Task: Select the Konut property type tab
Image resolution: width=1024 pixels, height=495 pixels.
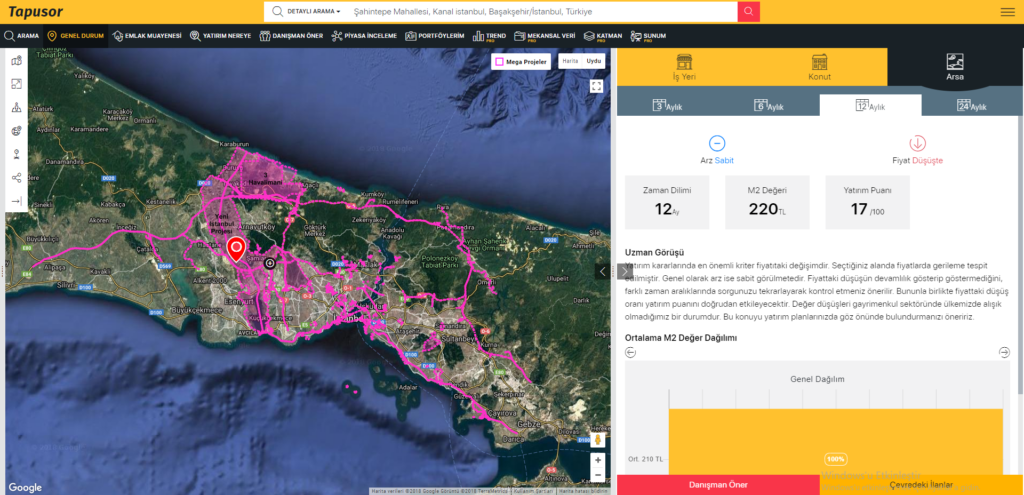Action: (x=818, y=67)
